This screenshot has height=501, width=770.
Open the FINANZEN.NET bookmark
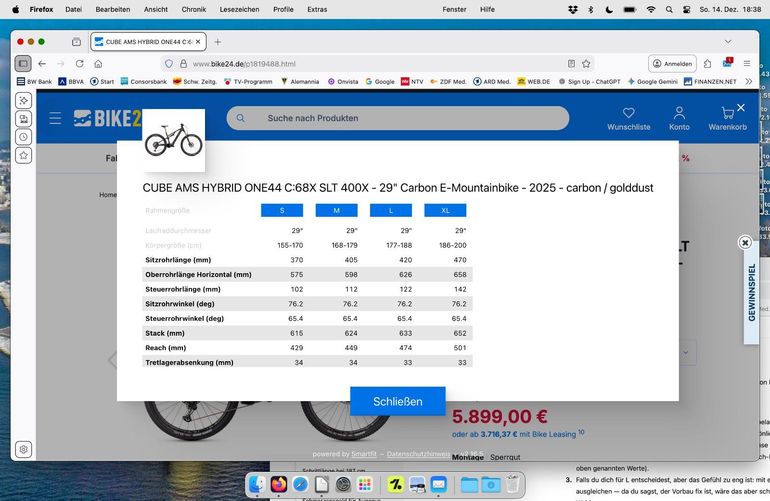(x=710, y=82)
